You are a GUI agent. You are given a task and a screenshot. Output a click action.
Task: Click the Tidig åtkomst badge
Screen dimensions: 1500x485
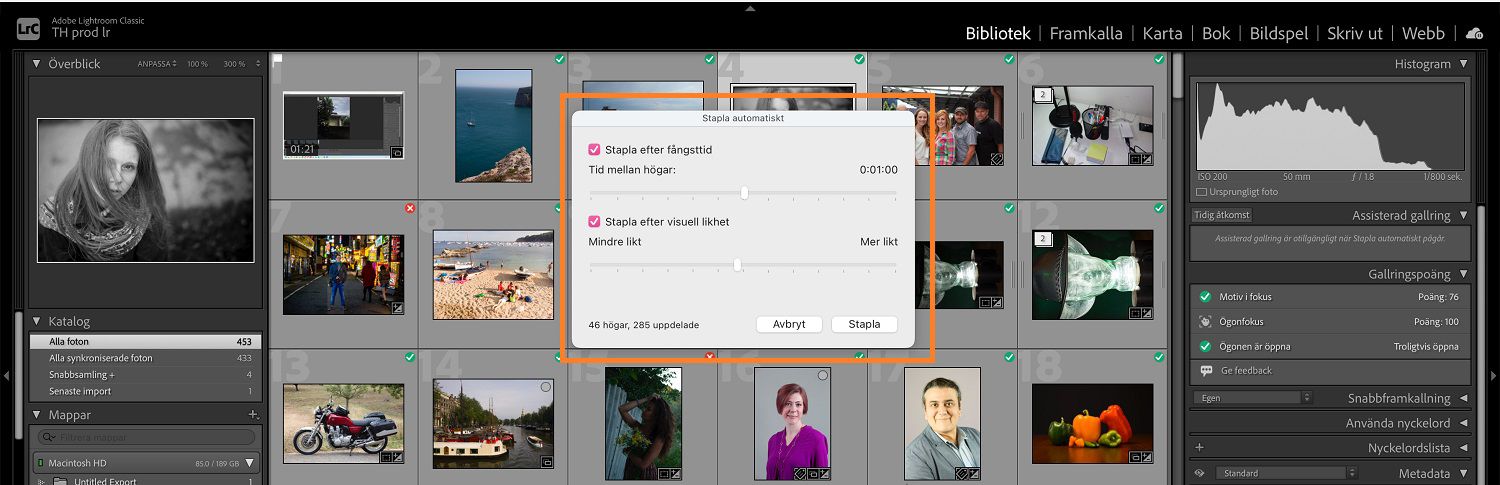click(1222, 215)
